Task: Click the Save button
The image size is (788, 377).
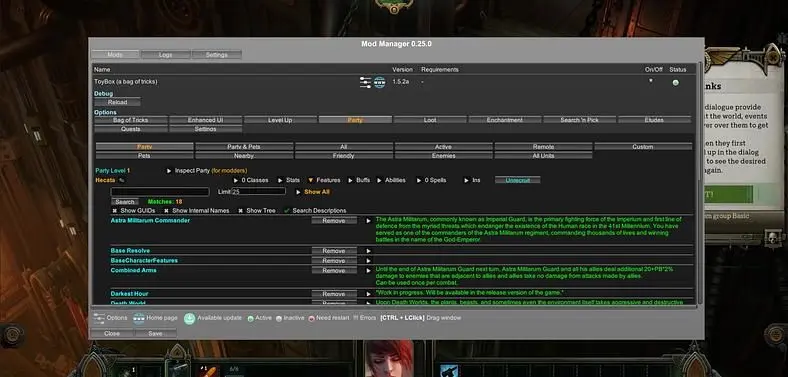Action: click(x=155, y=333)
